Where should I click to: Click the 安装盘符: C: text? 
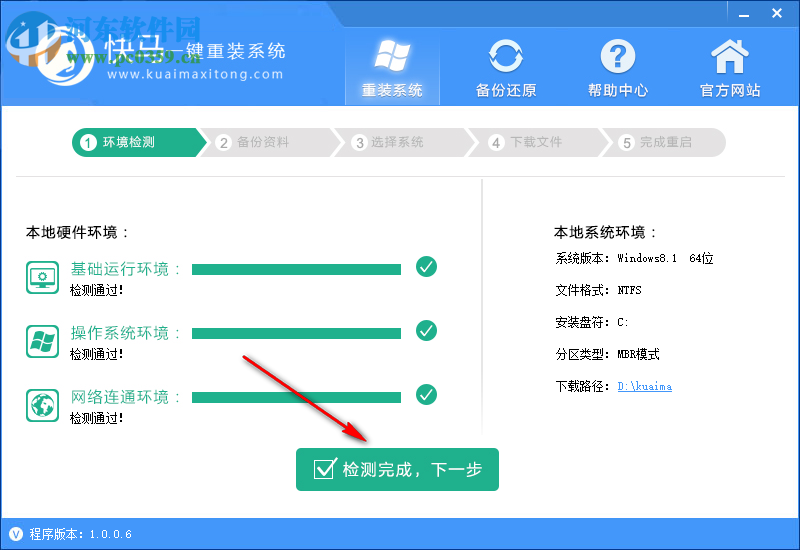pos(592,322)
